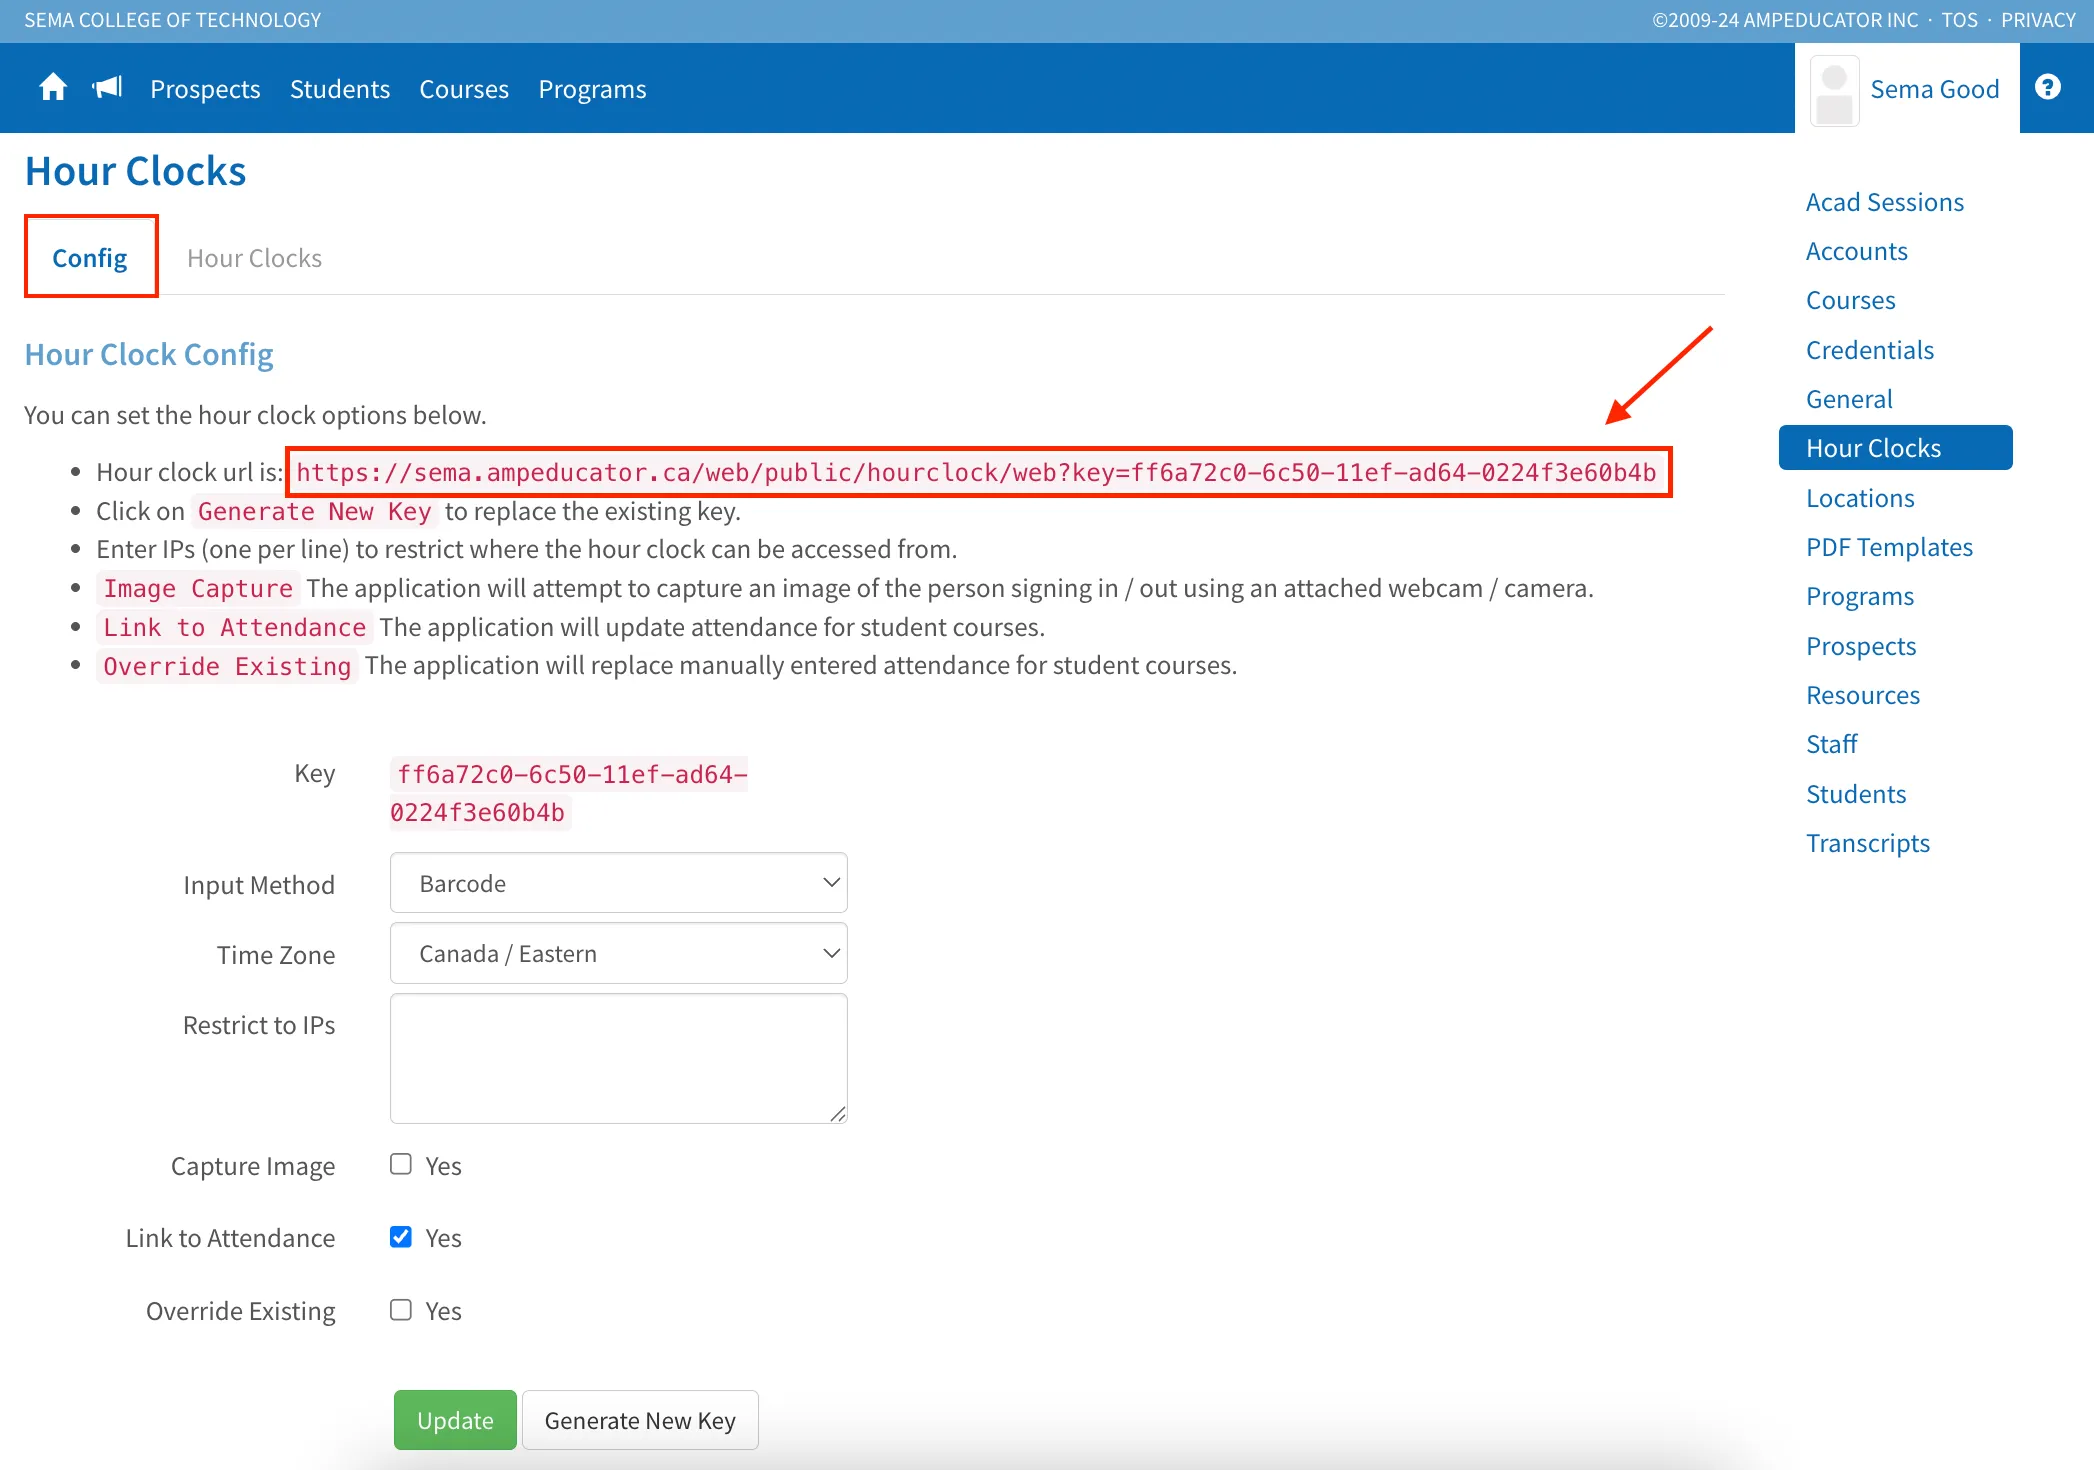Viewport: 2094px width, 1470px height.
Task: Open the PRIVACY link in header
Action: (x=2038, y=20)
